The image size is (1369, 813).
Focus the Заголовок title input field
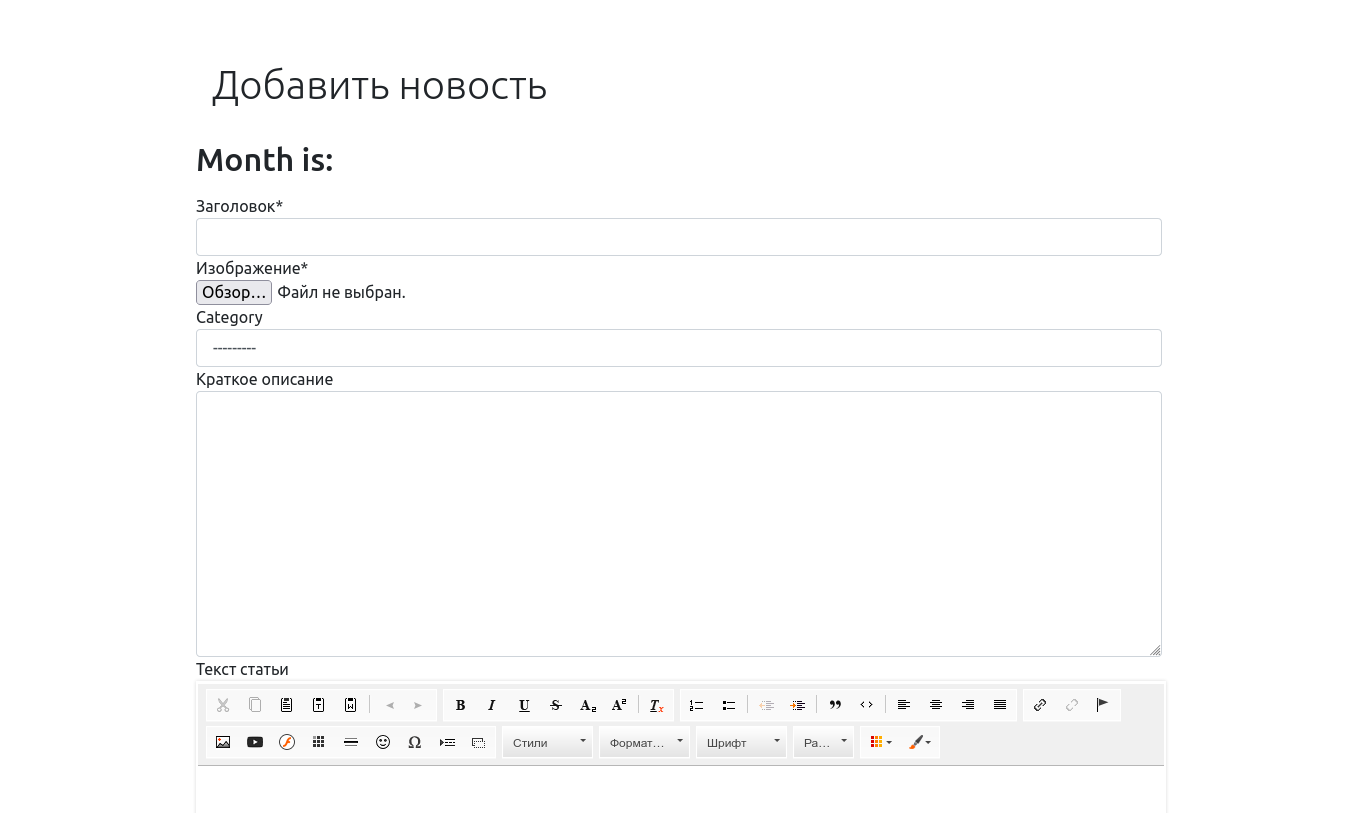coord(678,237)
